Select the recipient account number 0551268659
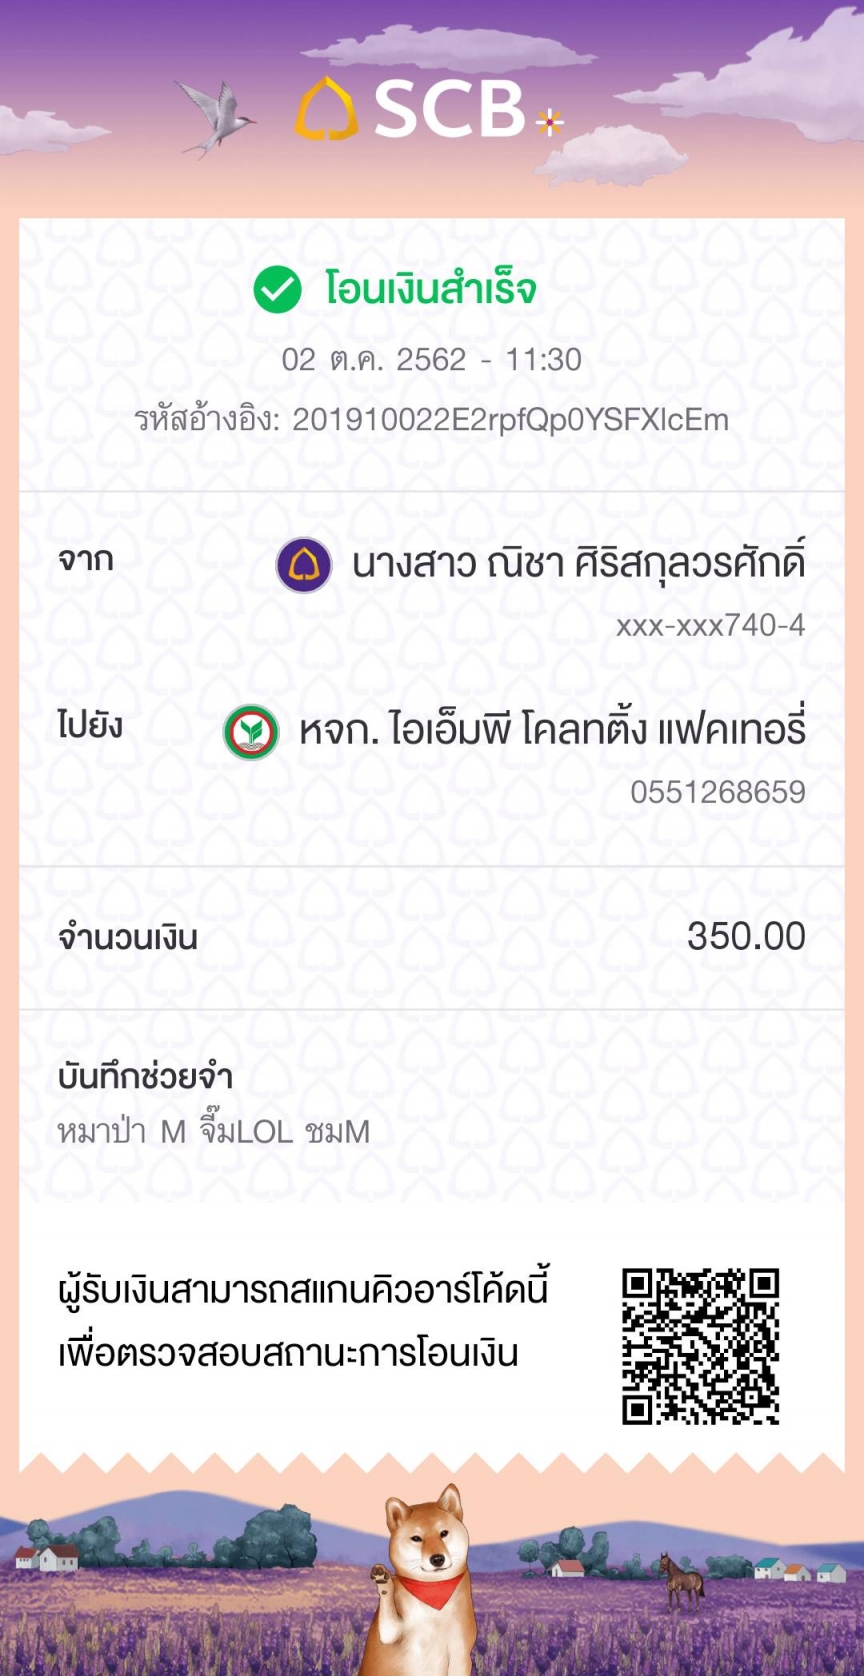 click(x=717, y=792)
